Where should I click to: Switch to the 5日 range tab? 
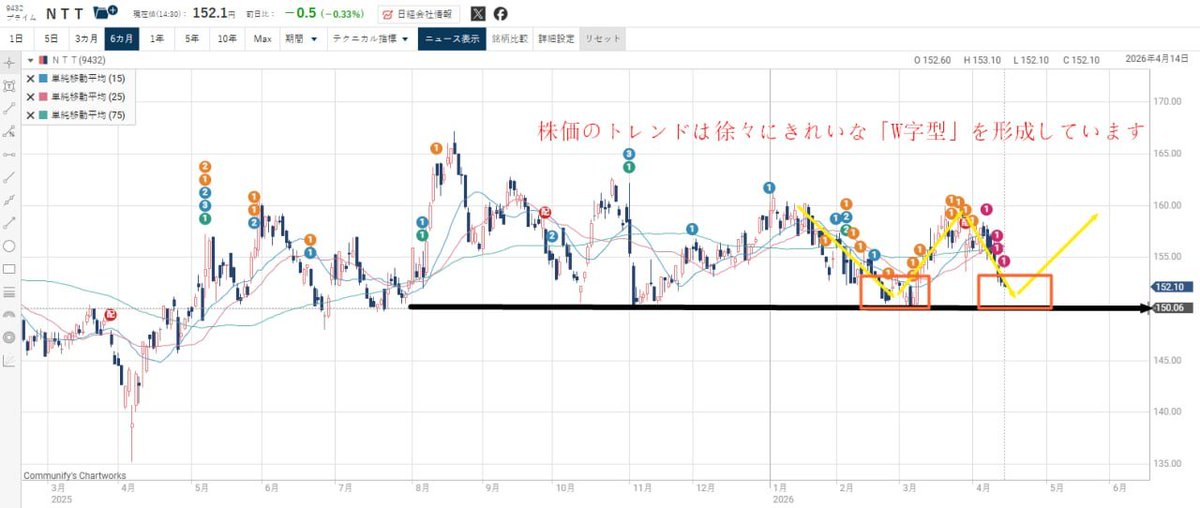click(x=50, y=39)
